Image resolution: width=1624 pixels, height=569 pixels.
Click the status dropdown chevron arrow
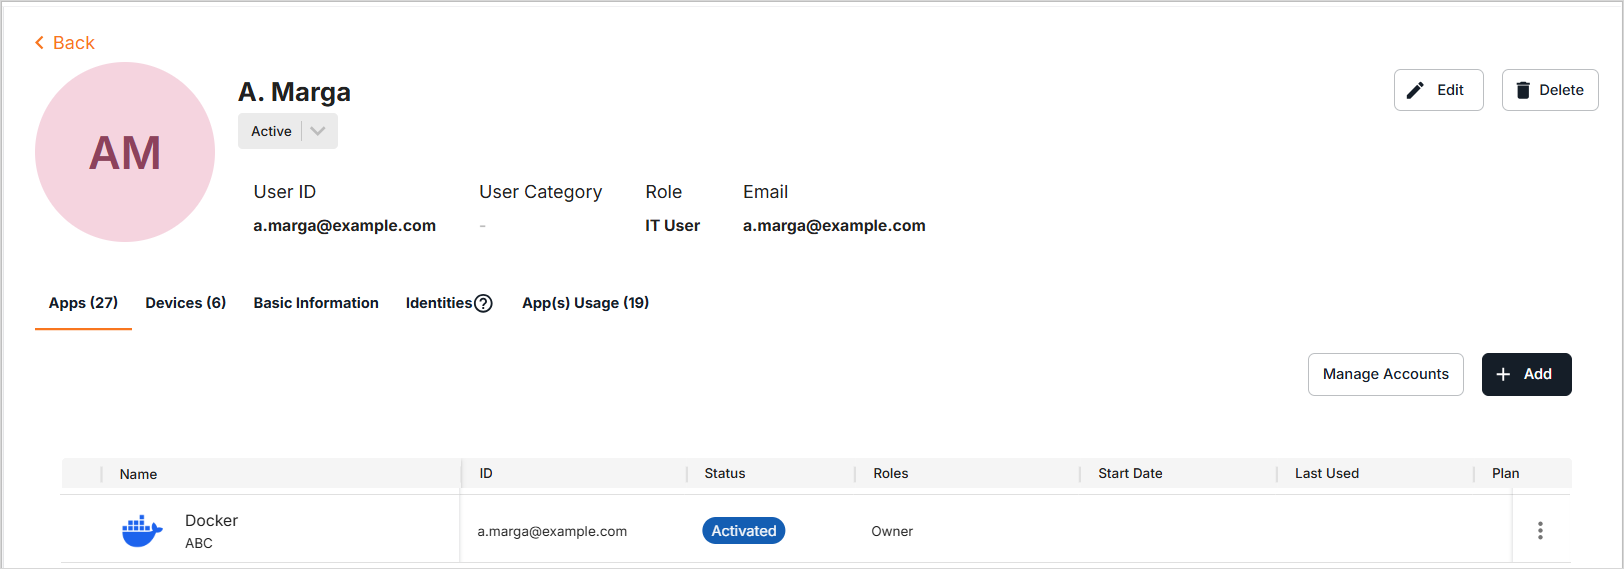coord(318,131)
